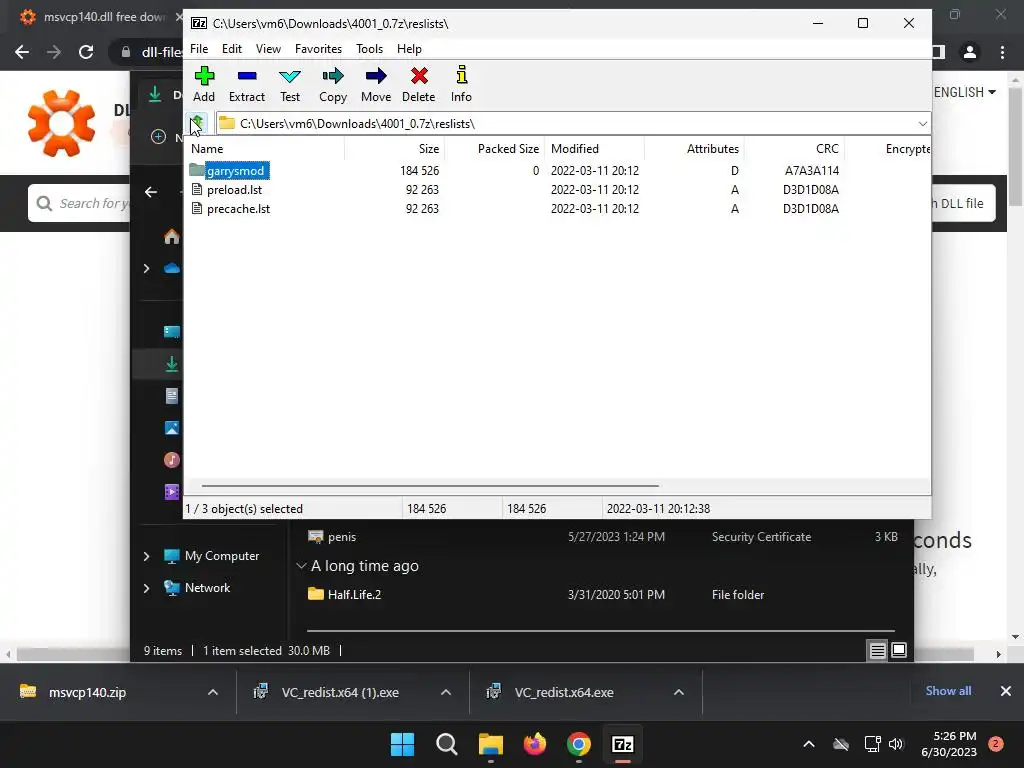Screen dimensions: 1024x768
Task: Open the Help menu
Action: click(409, 49)
